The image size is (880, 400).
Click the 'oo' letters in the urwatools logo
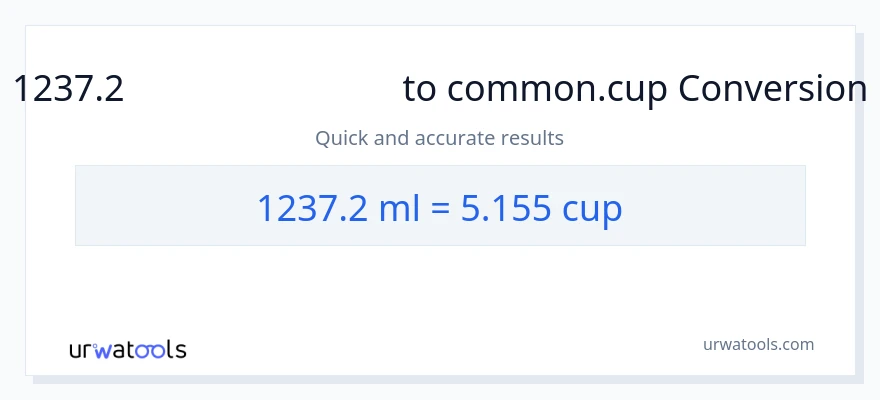click(148, 350)
